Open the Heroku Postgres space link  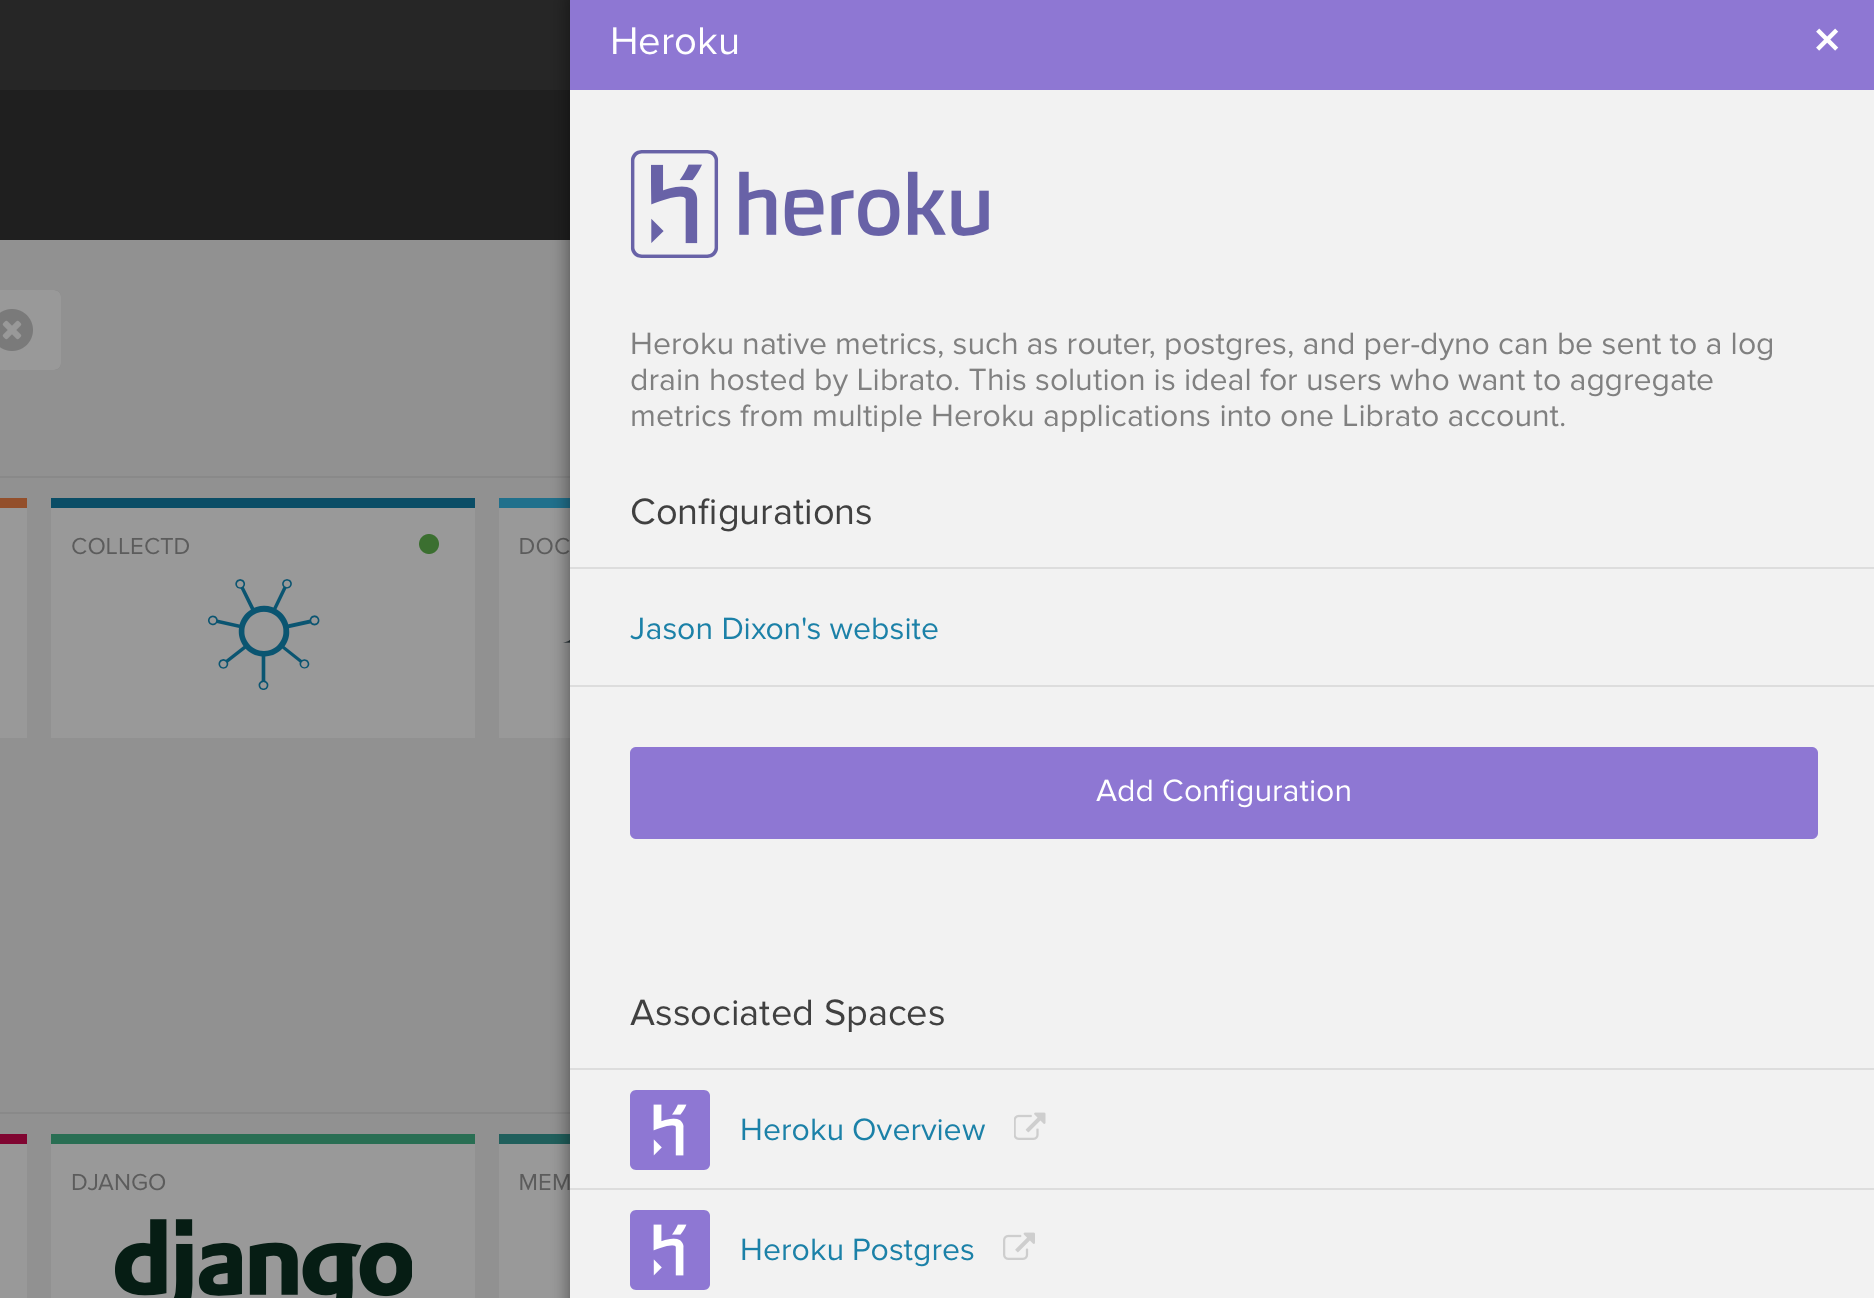point(857,1250)
